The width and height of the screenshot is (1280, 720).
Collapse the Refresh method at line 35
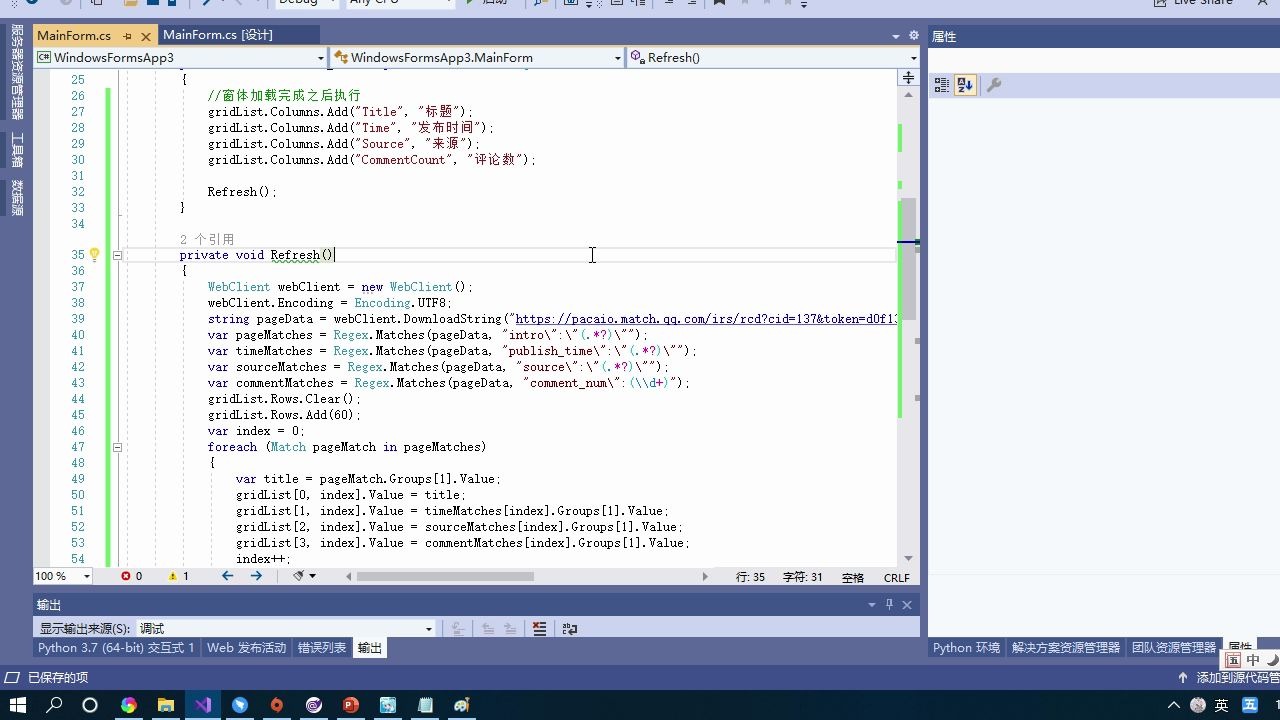click(117, 255)
